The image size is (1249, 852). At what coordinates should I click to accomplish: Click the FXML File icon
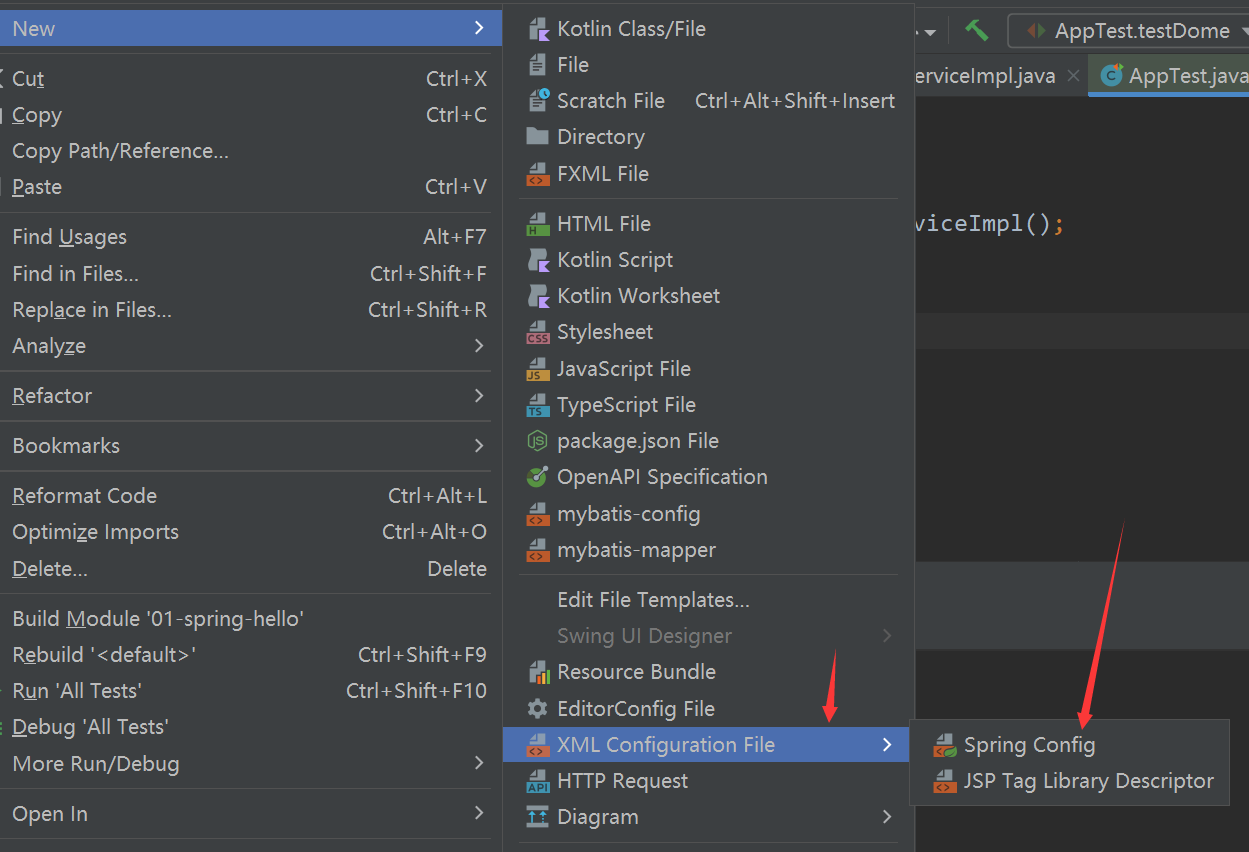[x=538, y=174]
